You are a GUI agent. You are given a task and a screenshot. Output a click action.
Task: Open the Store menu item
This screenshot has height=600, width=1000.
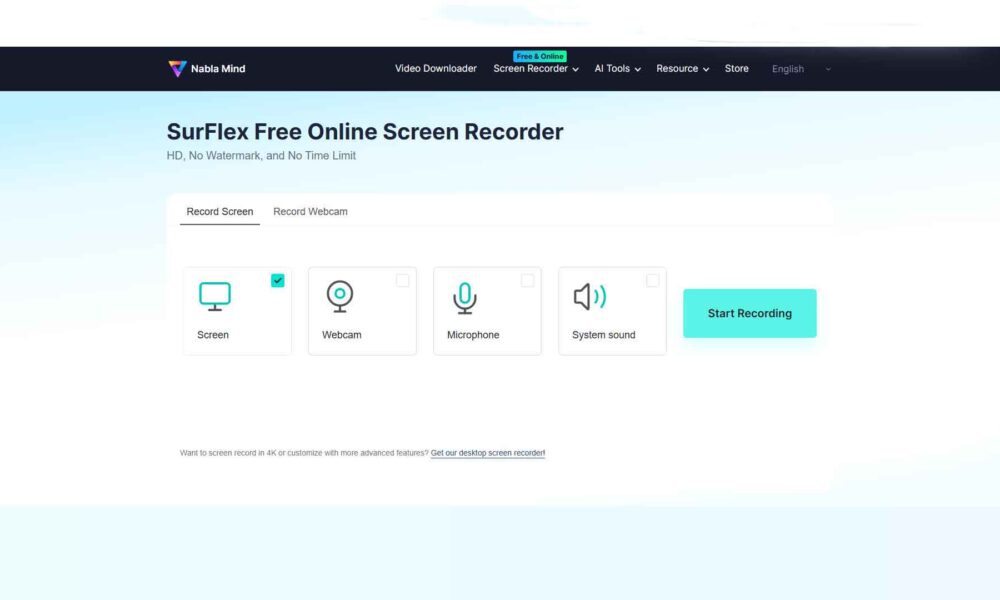tap(737, 68)
